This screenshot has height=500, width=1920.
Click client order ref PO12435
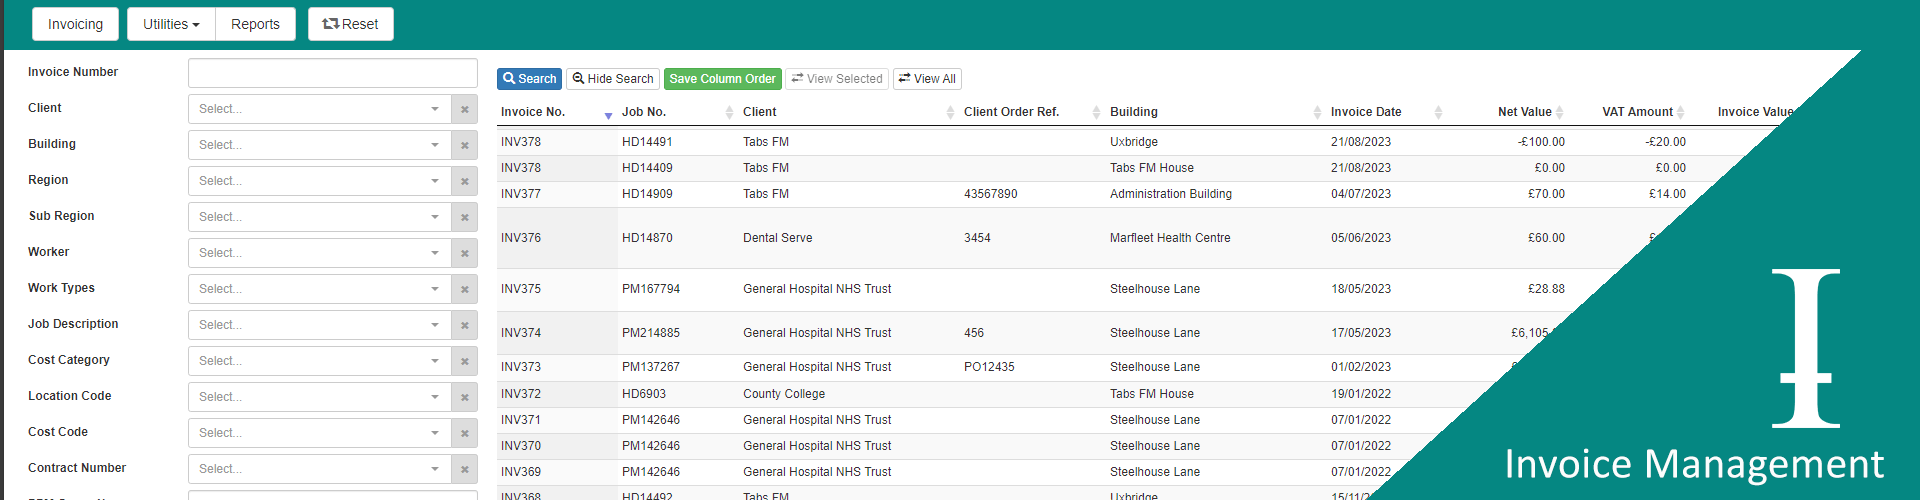989,367
